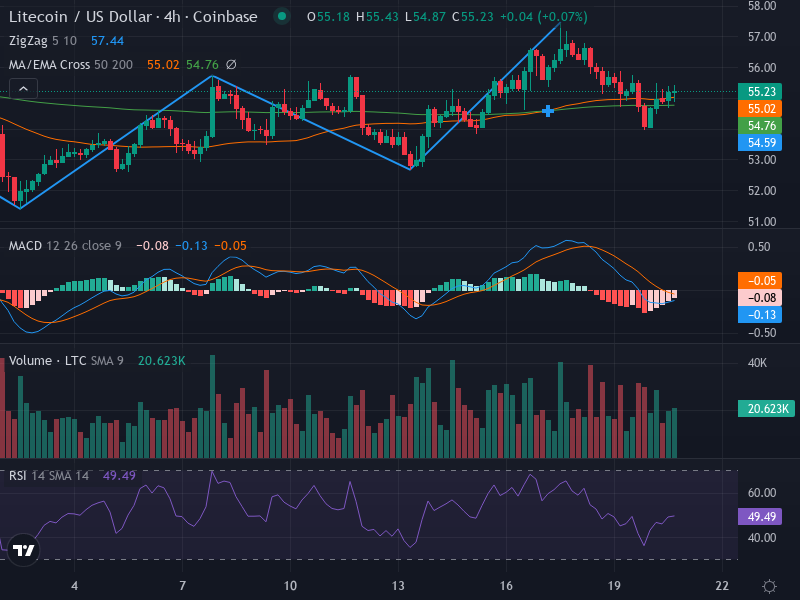Image resolution: width=800 pixels, height=600 pixels.
Task: Select the Volume LTC indicator label
Action: coord(47,361)
